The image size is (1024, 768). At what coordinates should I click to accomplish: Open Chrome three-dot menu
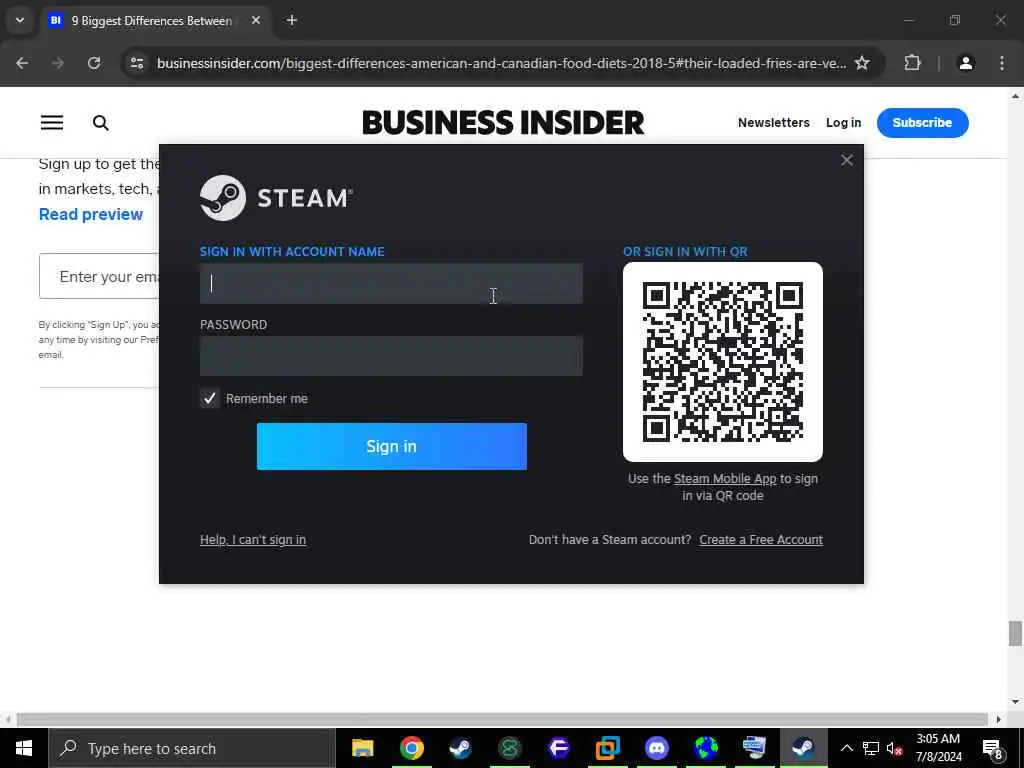pyautogui.click(x=1002, y=63)
